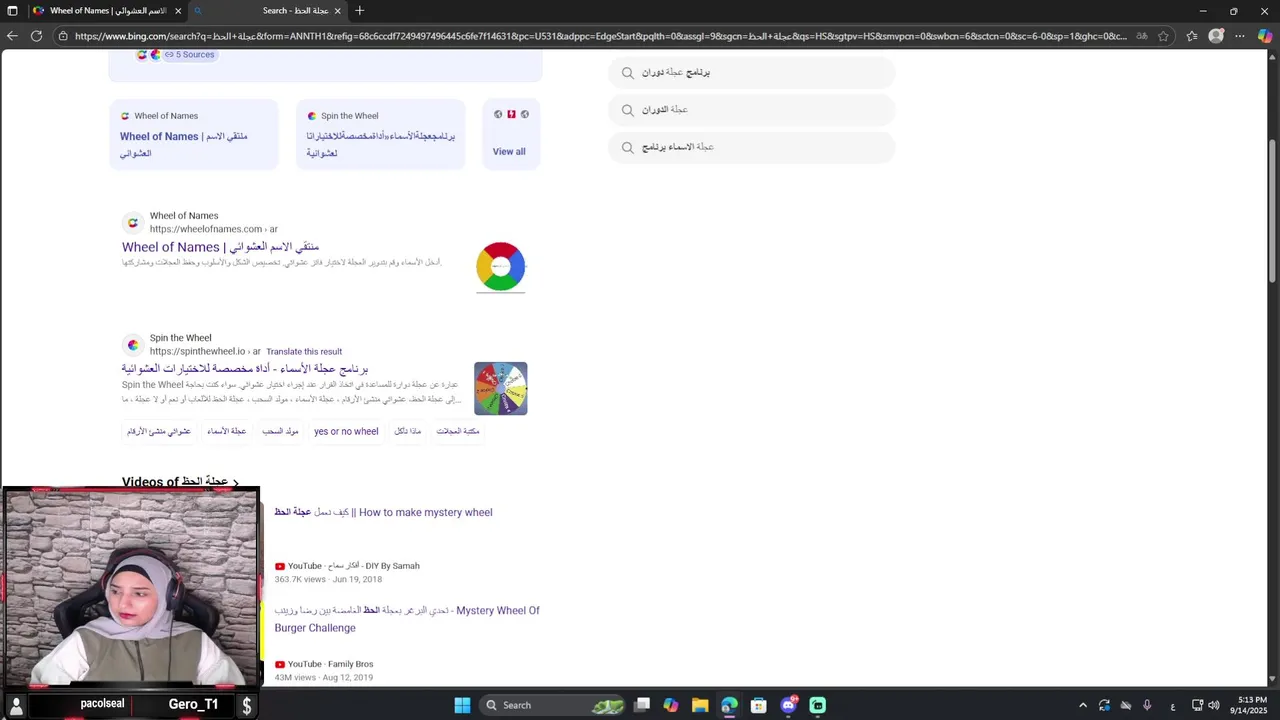1280x720 pixels.
Task: Select related search عجلة الدوران
Action: coord(751,110)
